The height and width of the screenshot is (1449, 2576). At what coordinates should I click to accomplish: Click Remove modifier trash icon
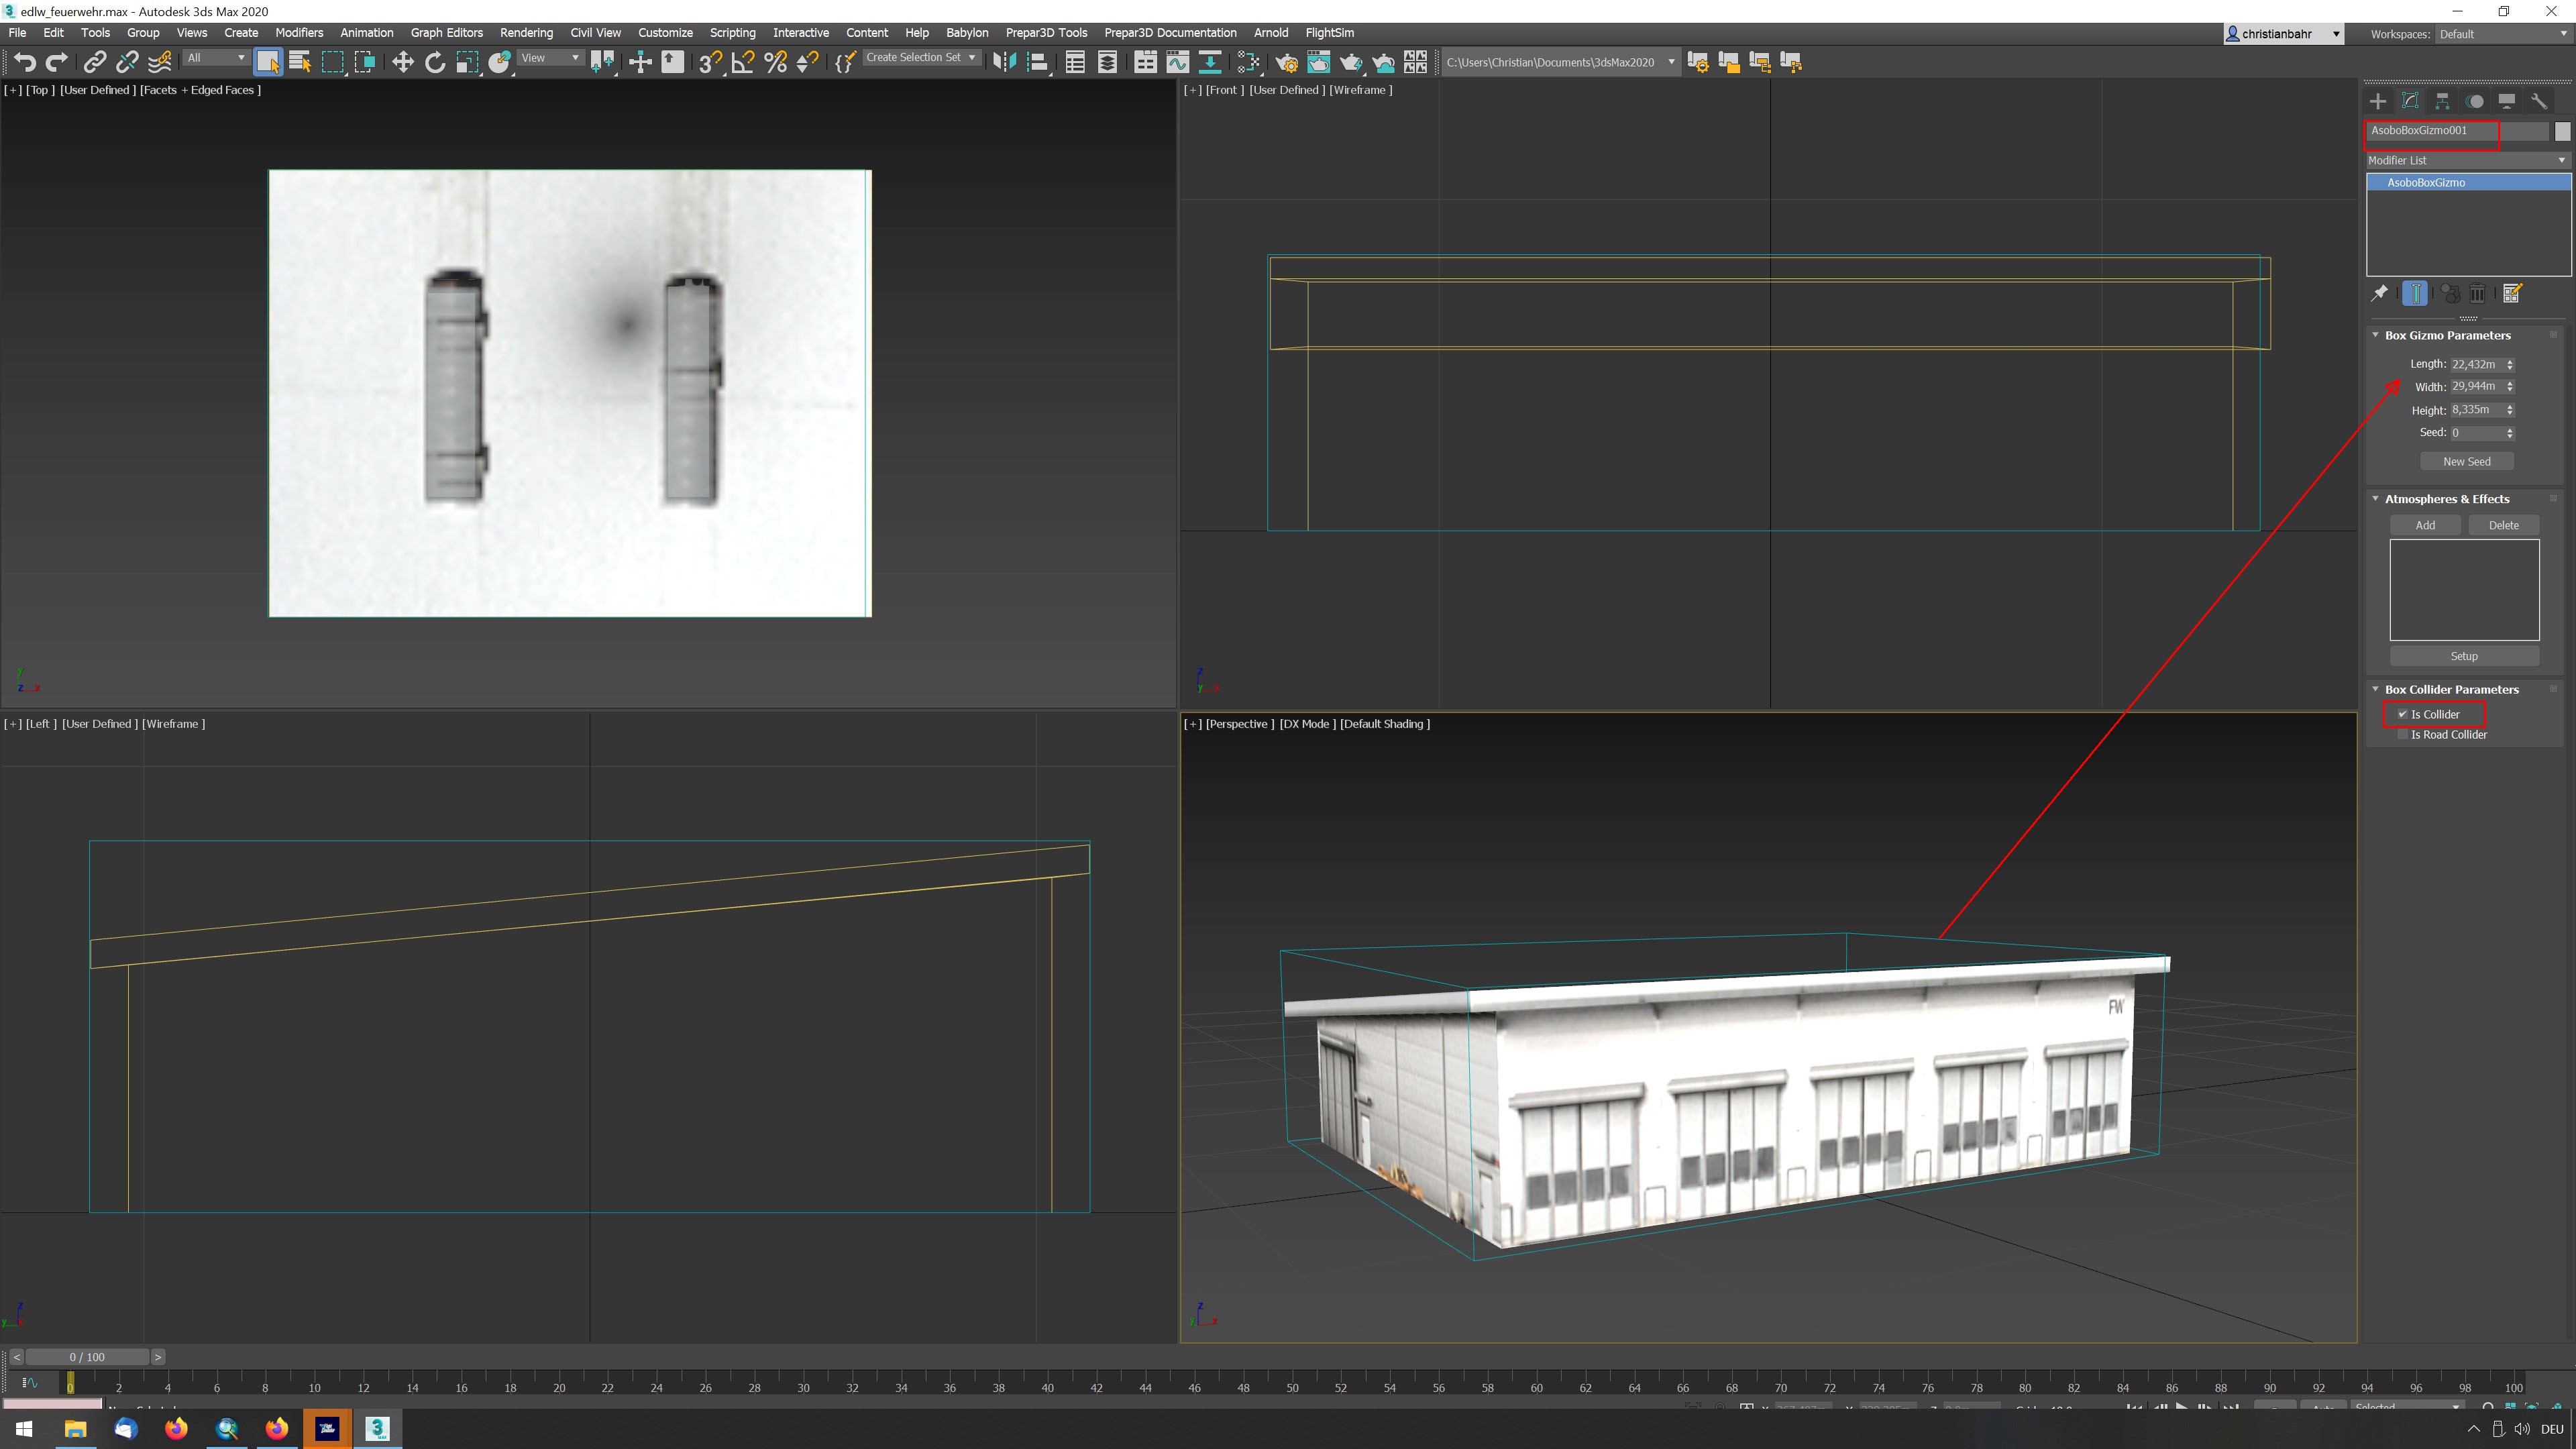tap(2477, 293)
